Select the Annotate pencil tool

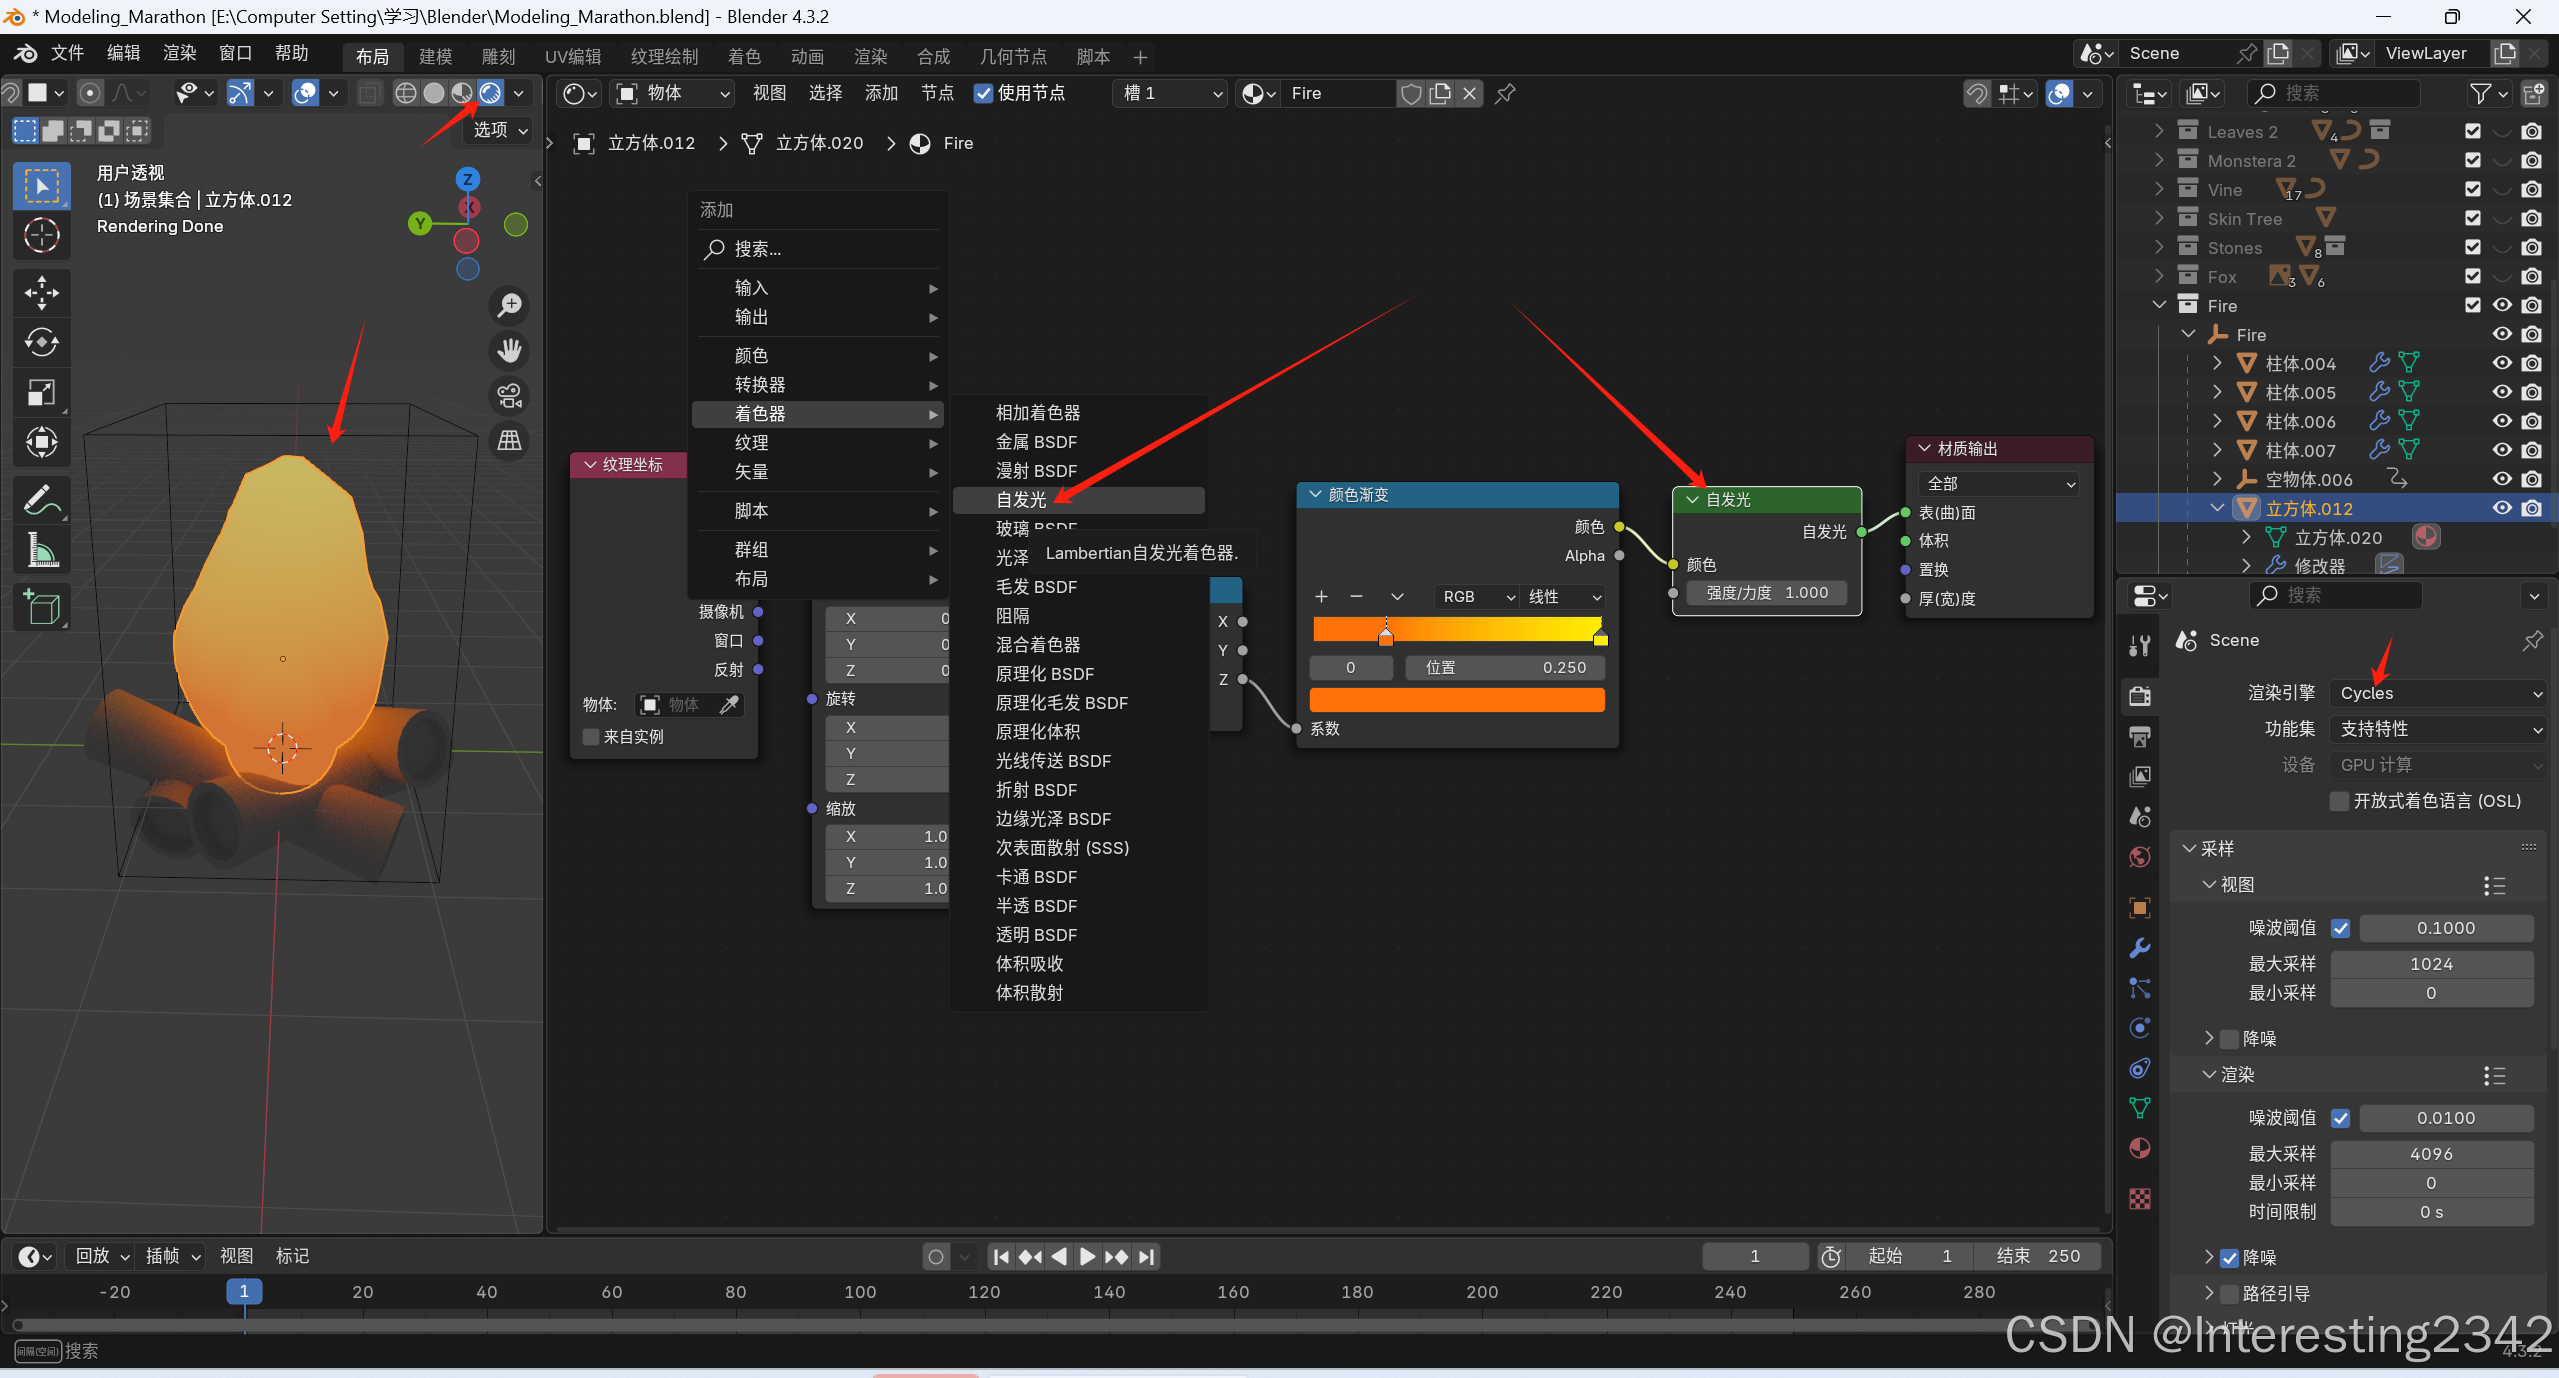[x=41, y=499]
